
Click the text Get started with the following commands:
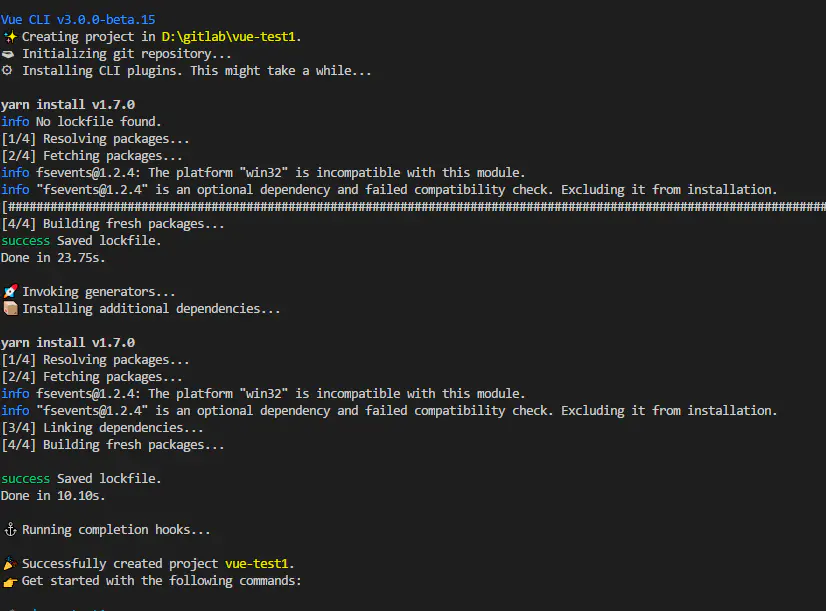coord(161,581)
